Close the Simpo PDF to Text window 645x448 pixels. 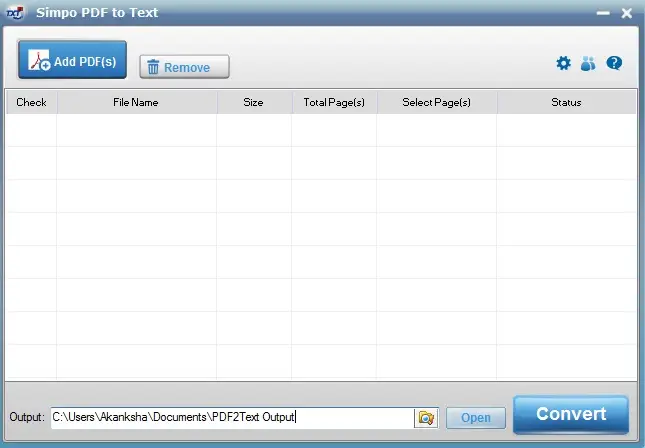626,13
